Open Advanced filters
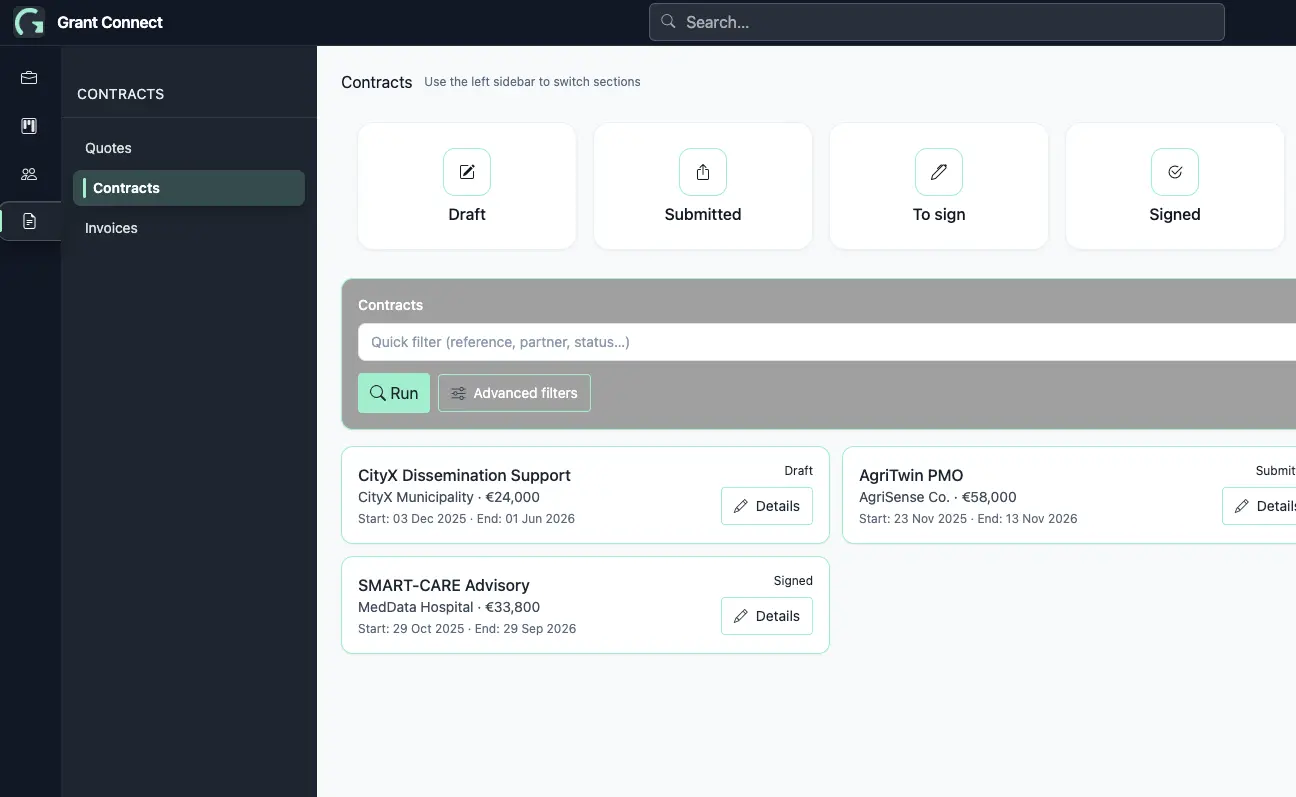Screen dimensions: 1296x797 514,393
